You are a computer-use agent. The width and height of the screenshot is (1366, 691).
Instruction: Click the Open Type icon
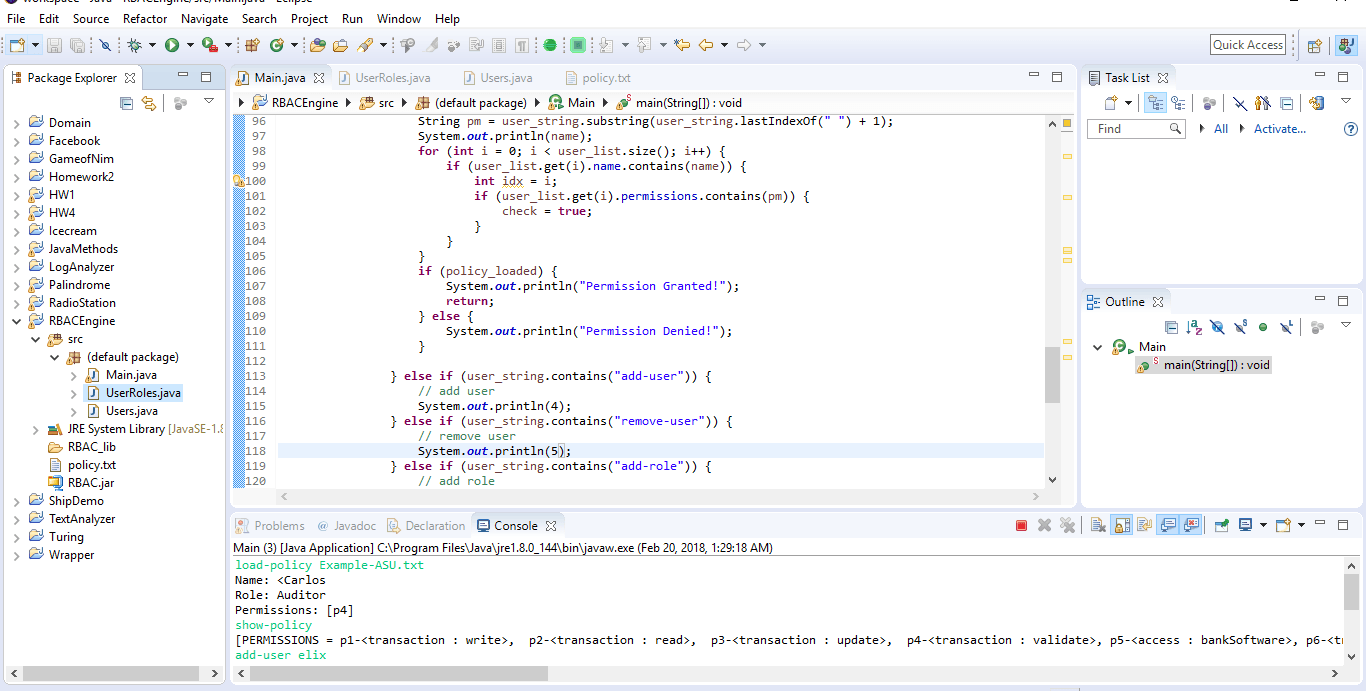coord(317,45)
